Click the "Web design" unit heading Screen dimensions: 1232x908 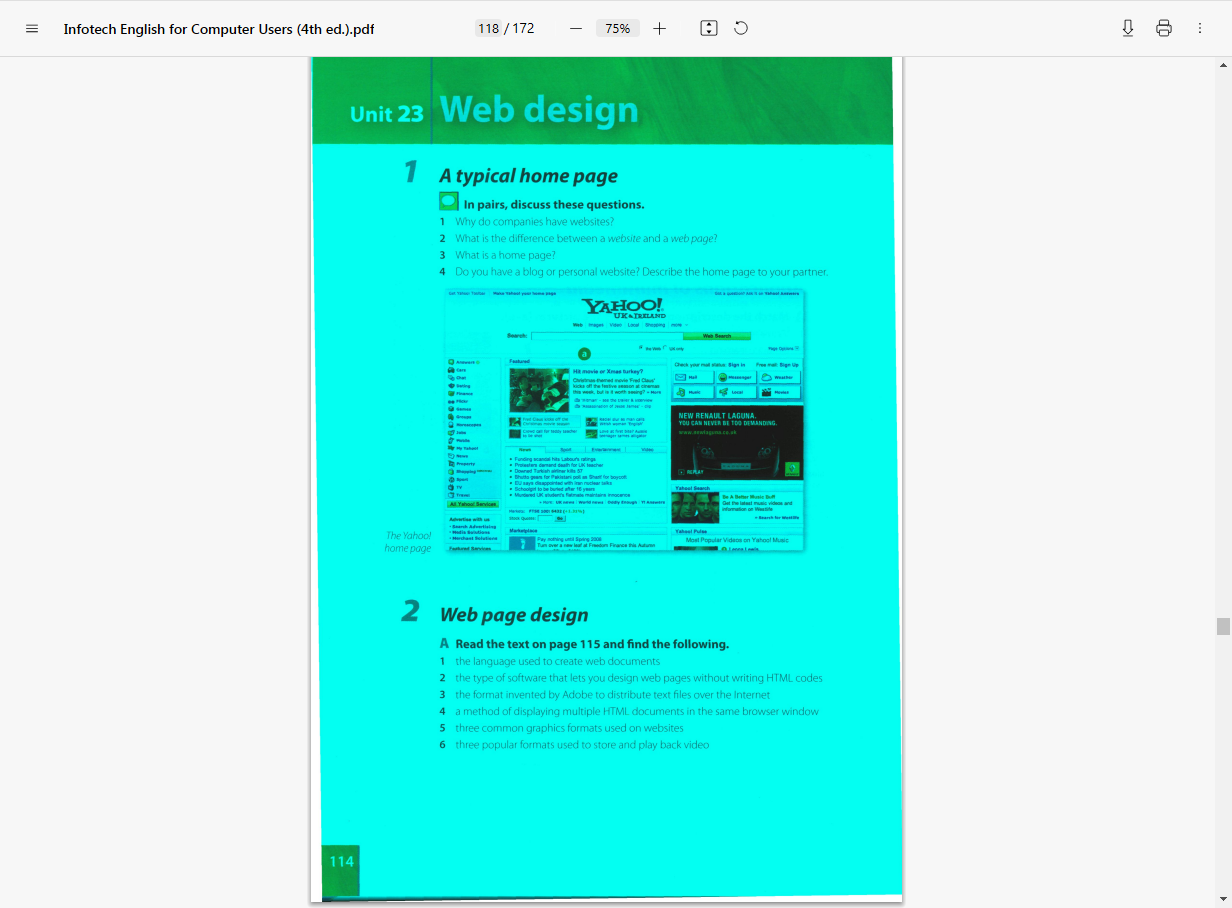coord(538,110)
